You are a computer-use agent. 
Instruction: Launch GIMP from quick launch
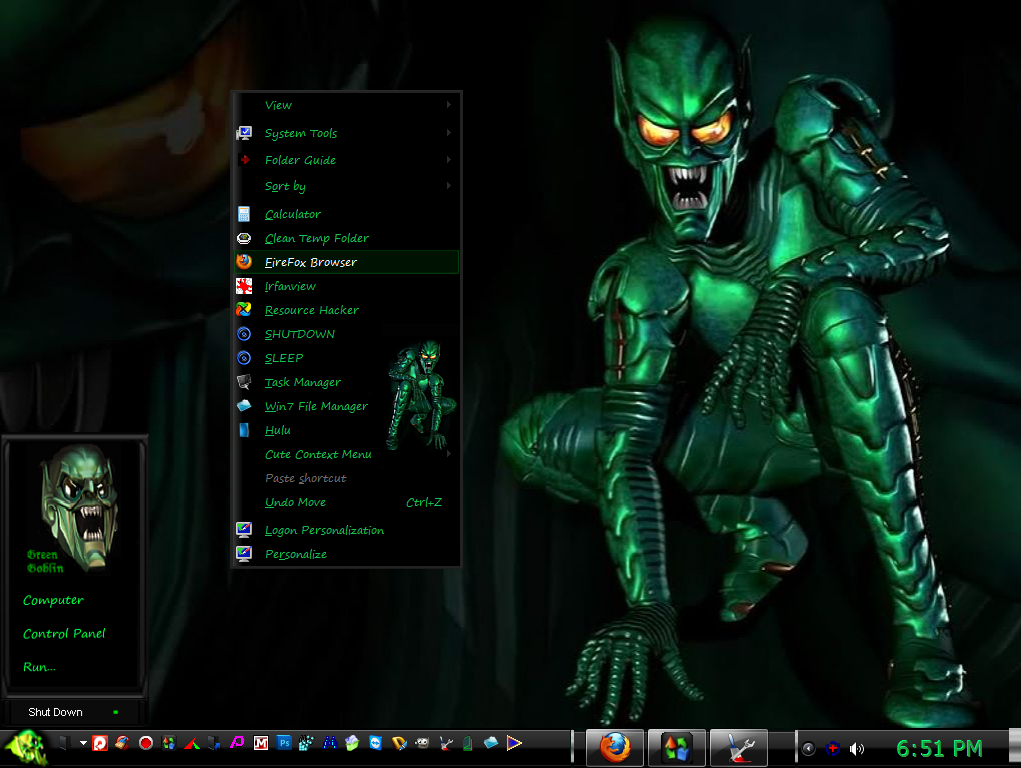pos(423,743)
